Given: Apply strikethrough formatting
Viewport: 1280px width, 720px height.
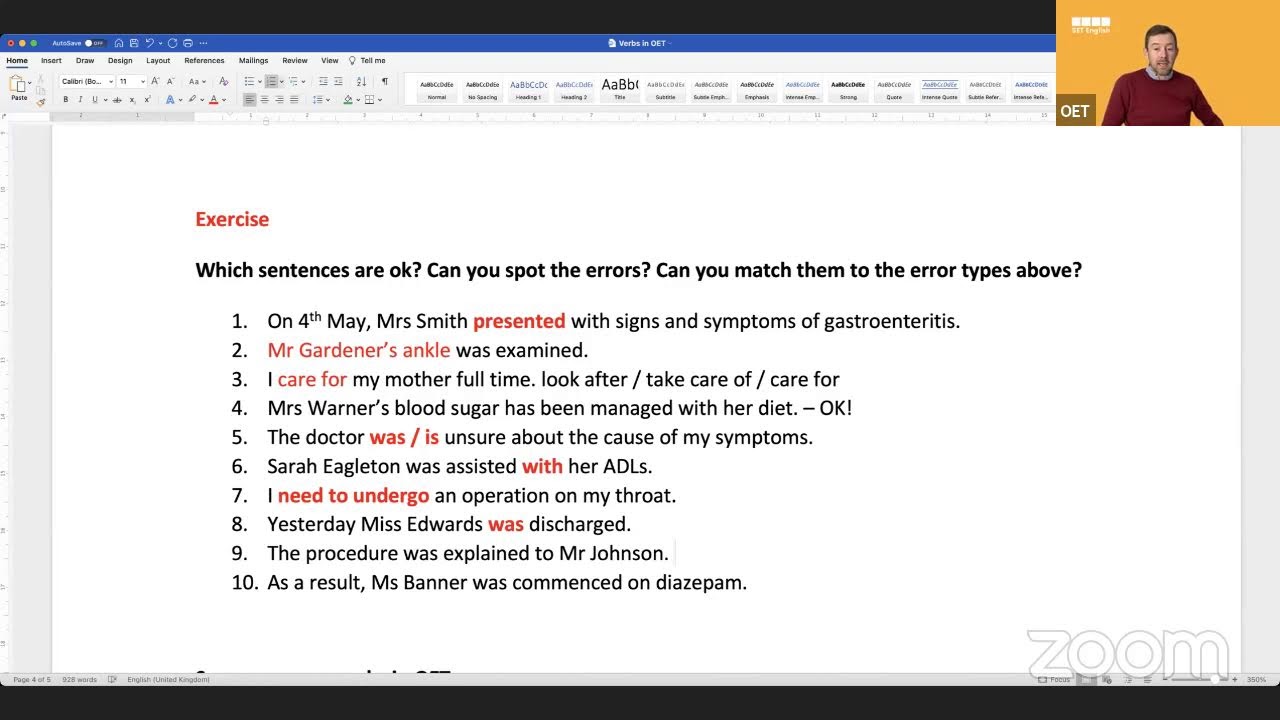Looking at the screenshot, I should coord(117,100).
